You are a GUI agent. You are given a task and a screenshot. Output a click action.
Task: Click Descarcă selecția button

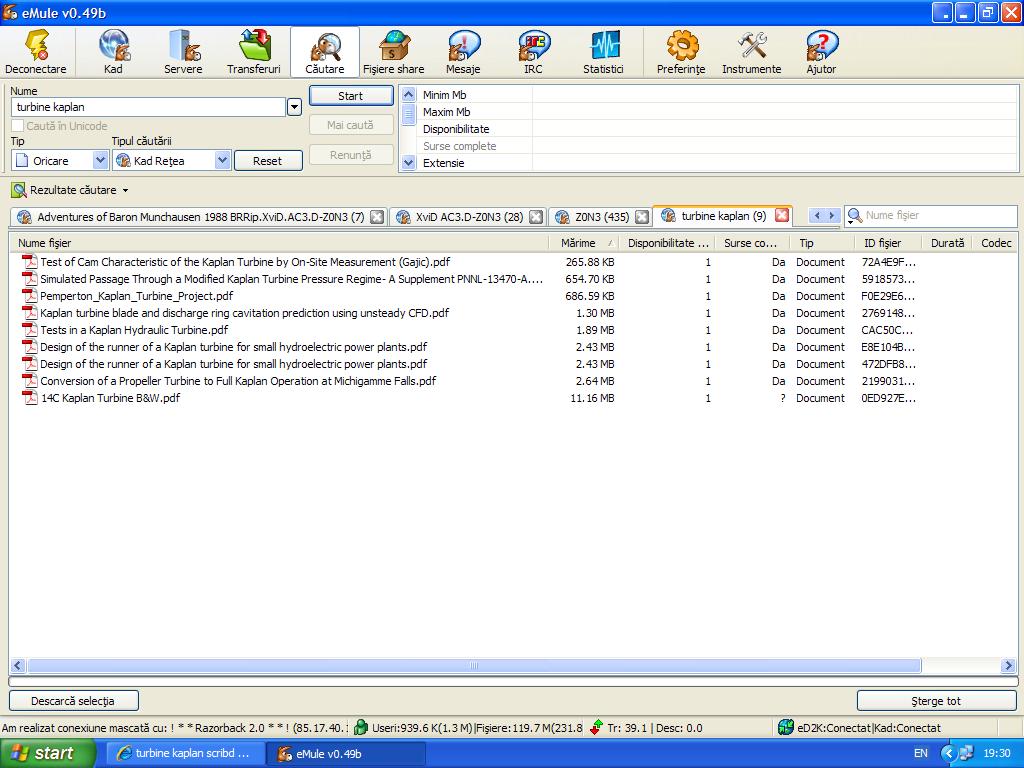click(x=73, y=701)
